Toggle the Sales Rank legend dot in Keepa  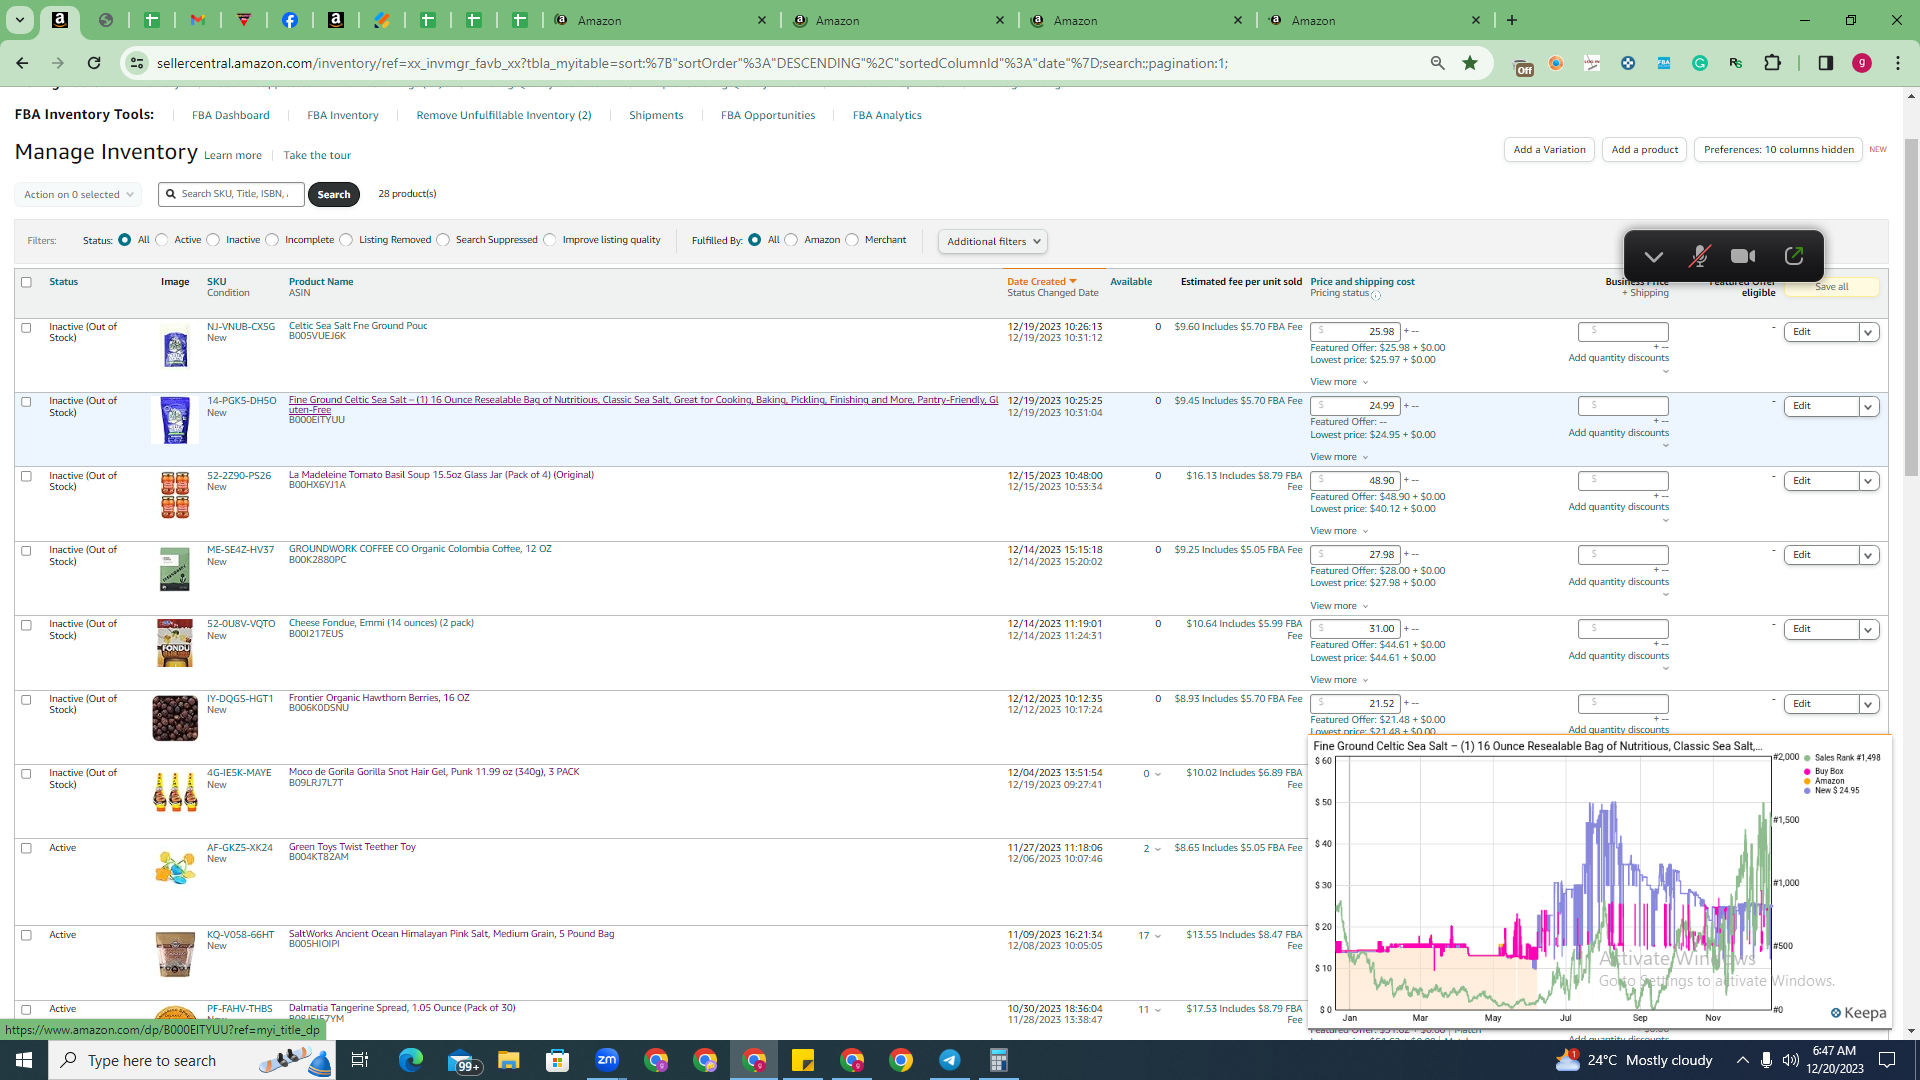point(1807,759)
